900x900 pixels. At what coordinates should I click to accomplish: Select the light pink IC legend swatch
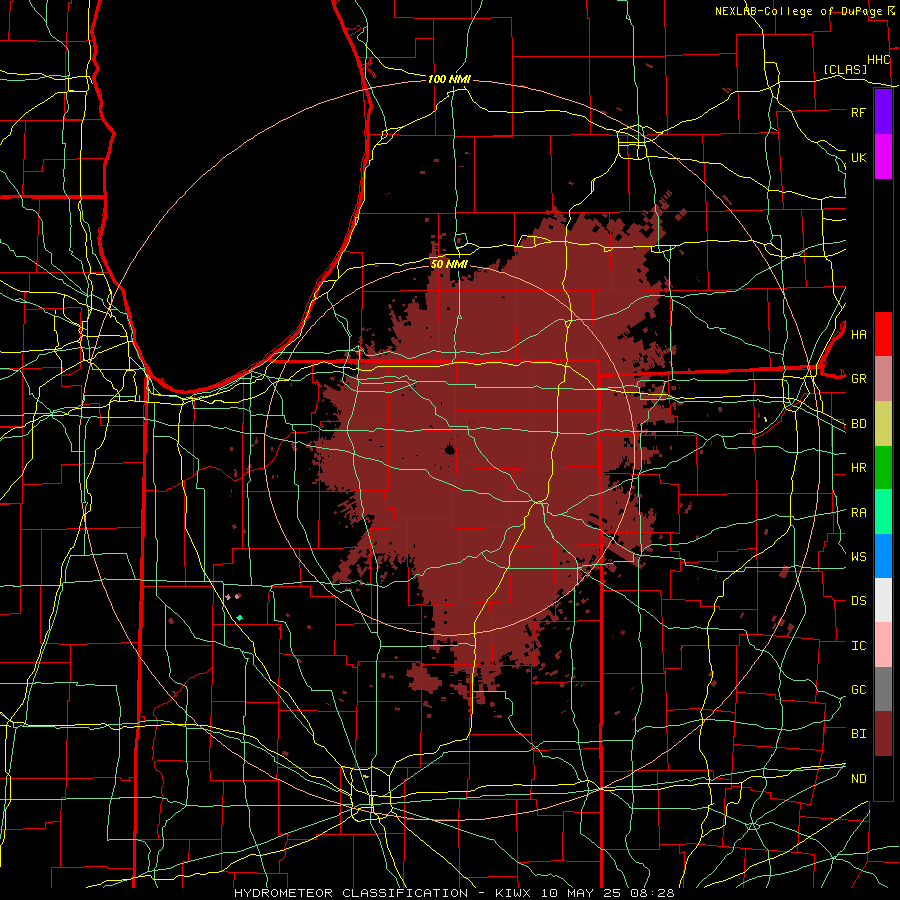click(883, 645)
